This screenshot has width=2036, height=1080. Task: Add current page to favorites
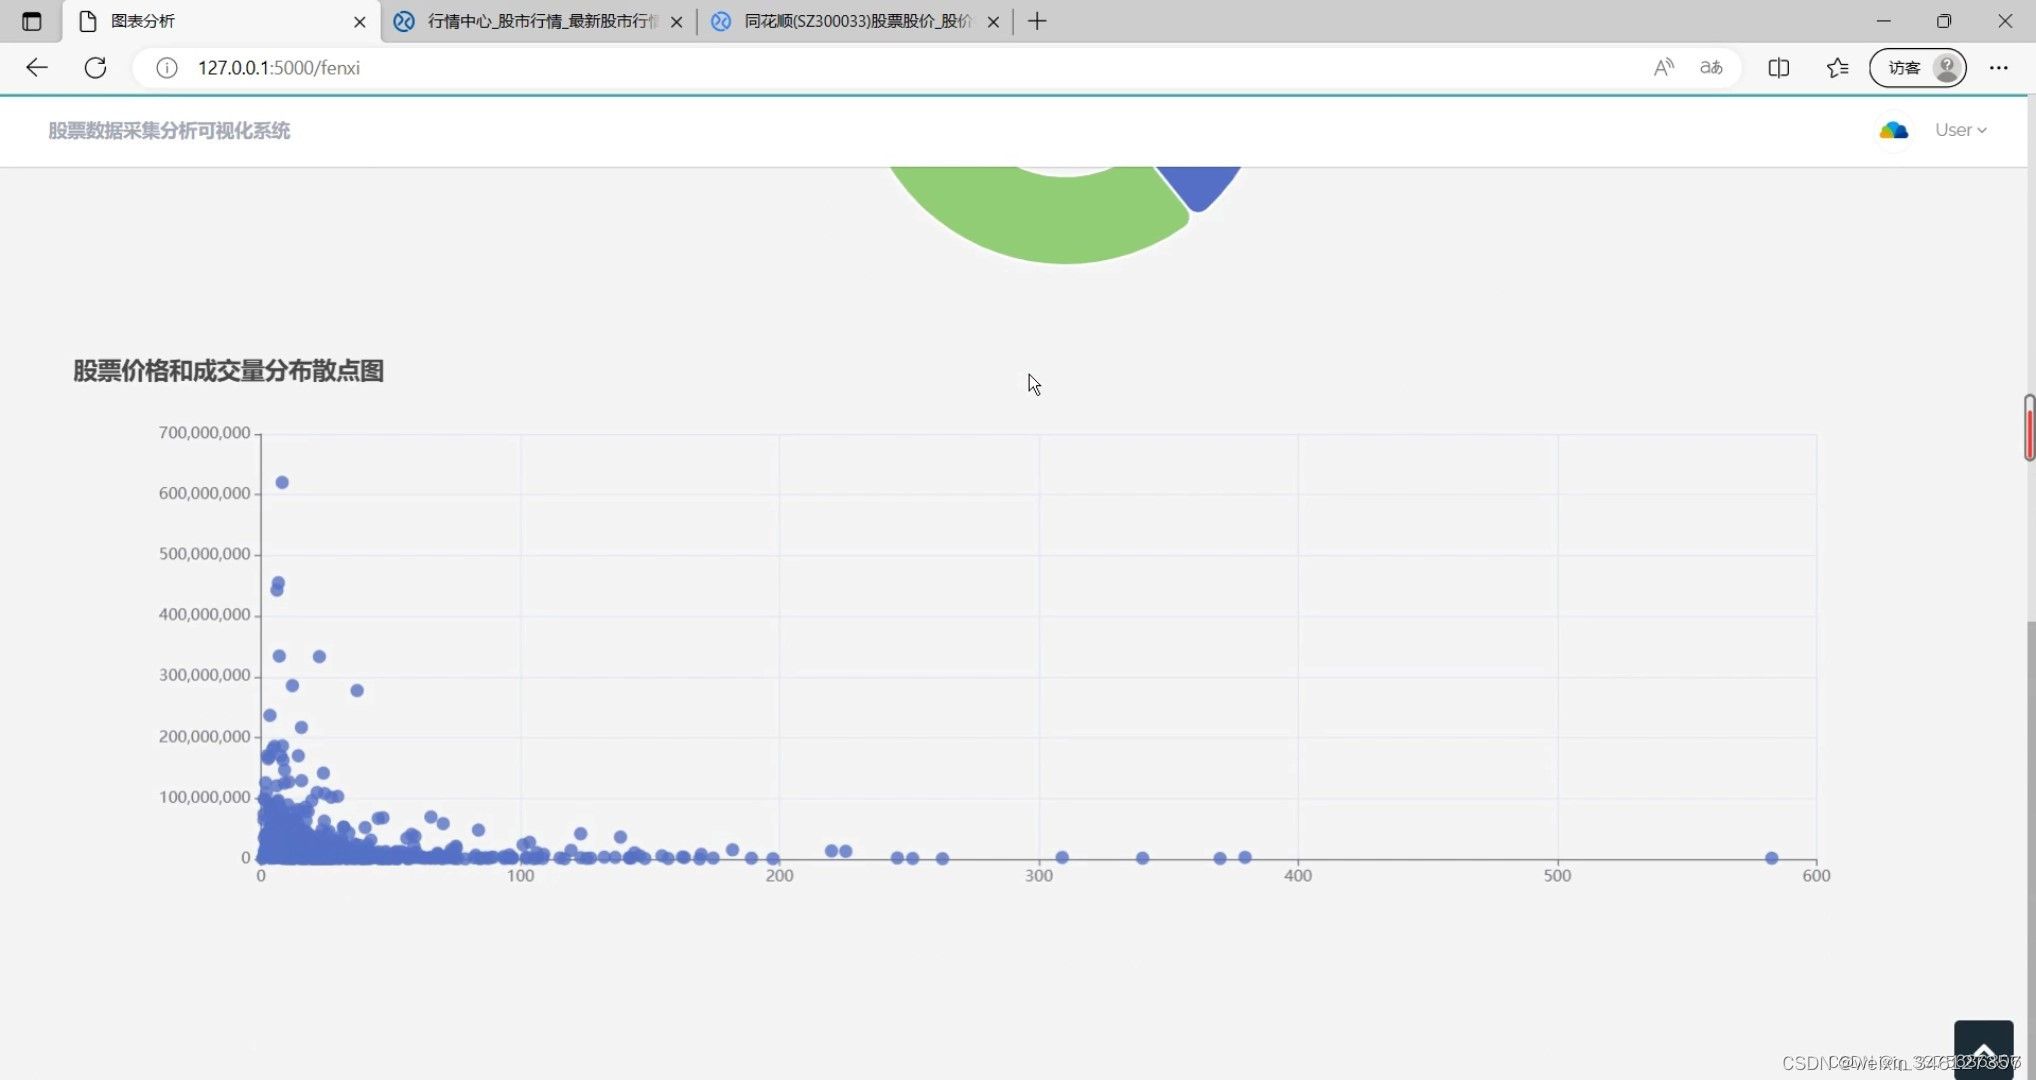pyautogui.click(x=1837, y=67)
